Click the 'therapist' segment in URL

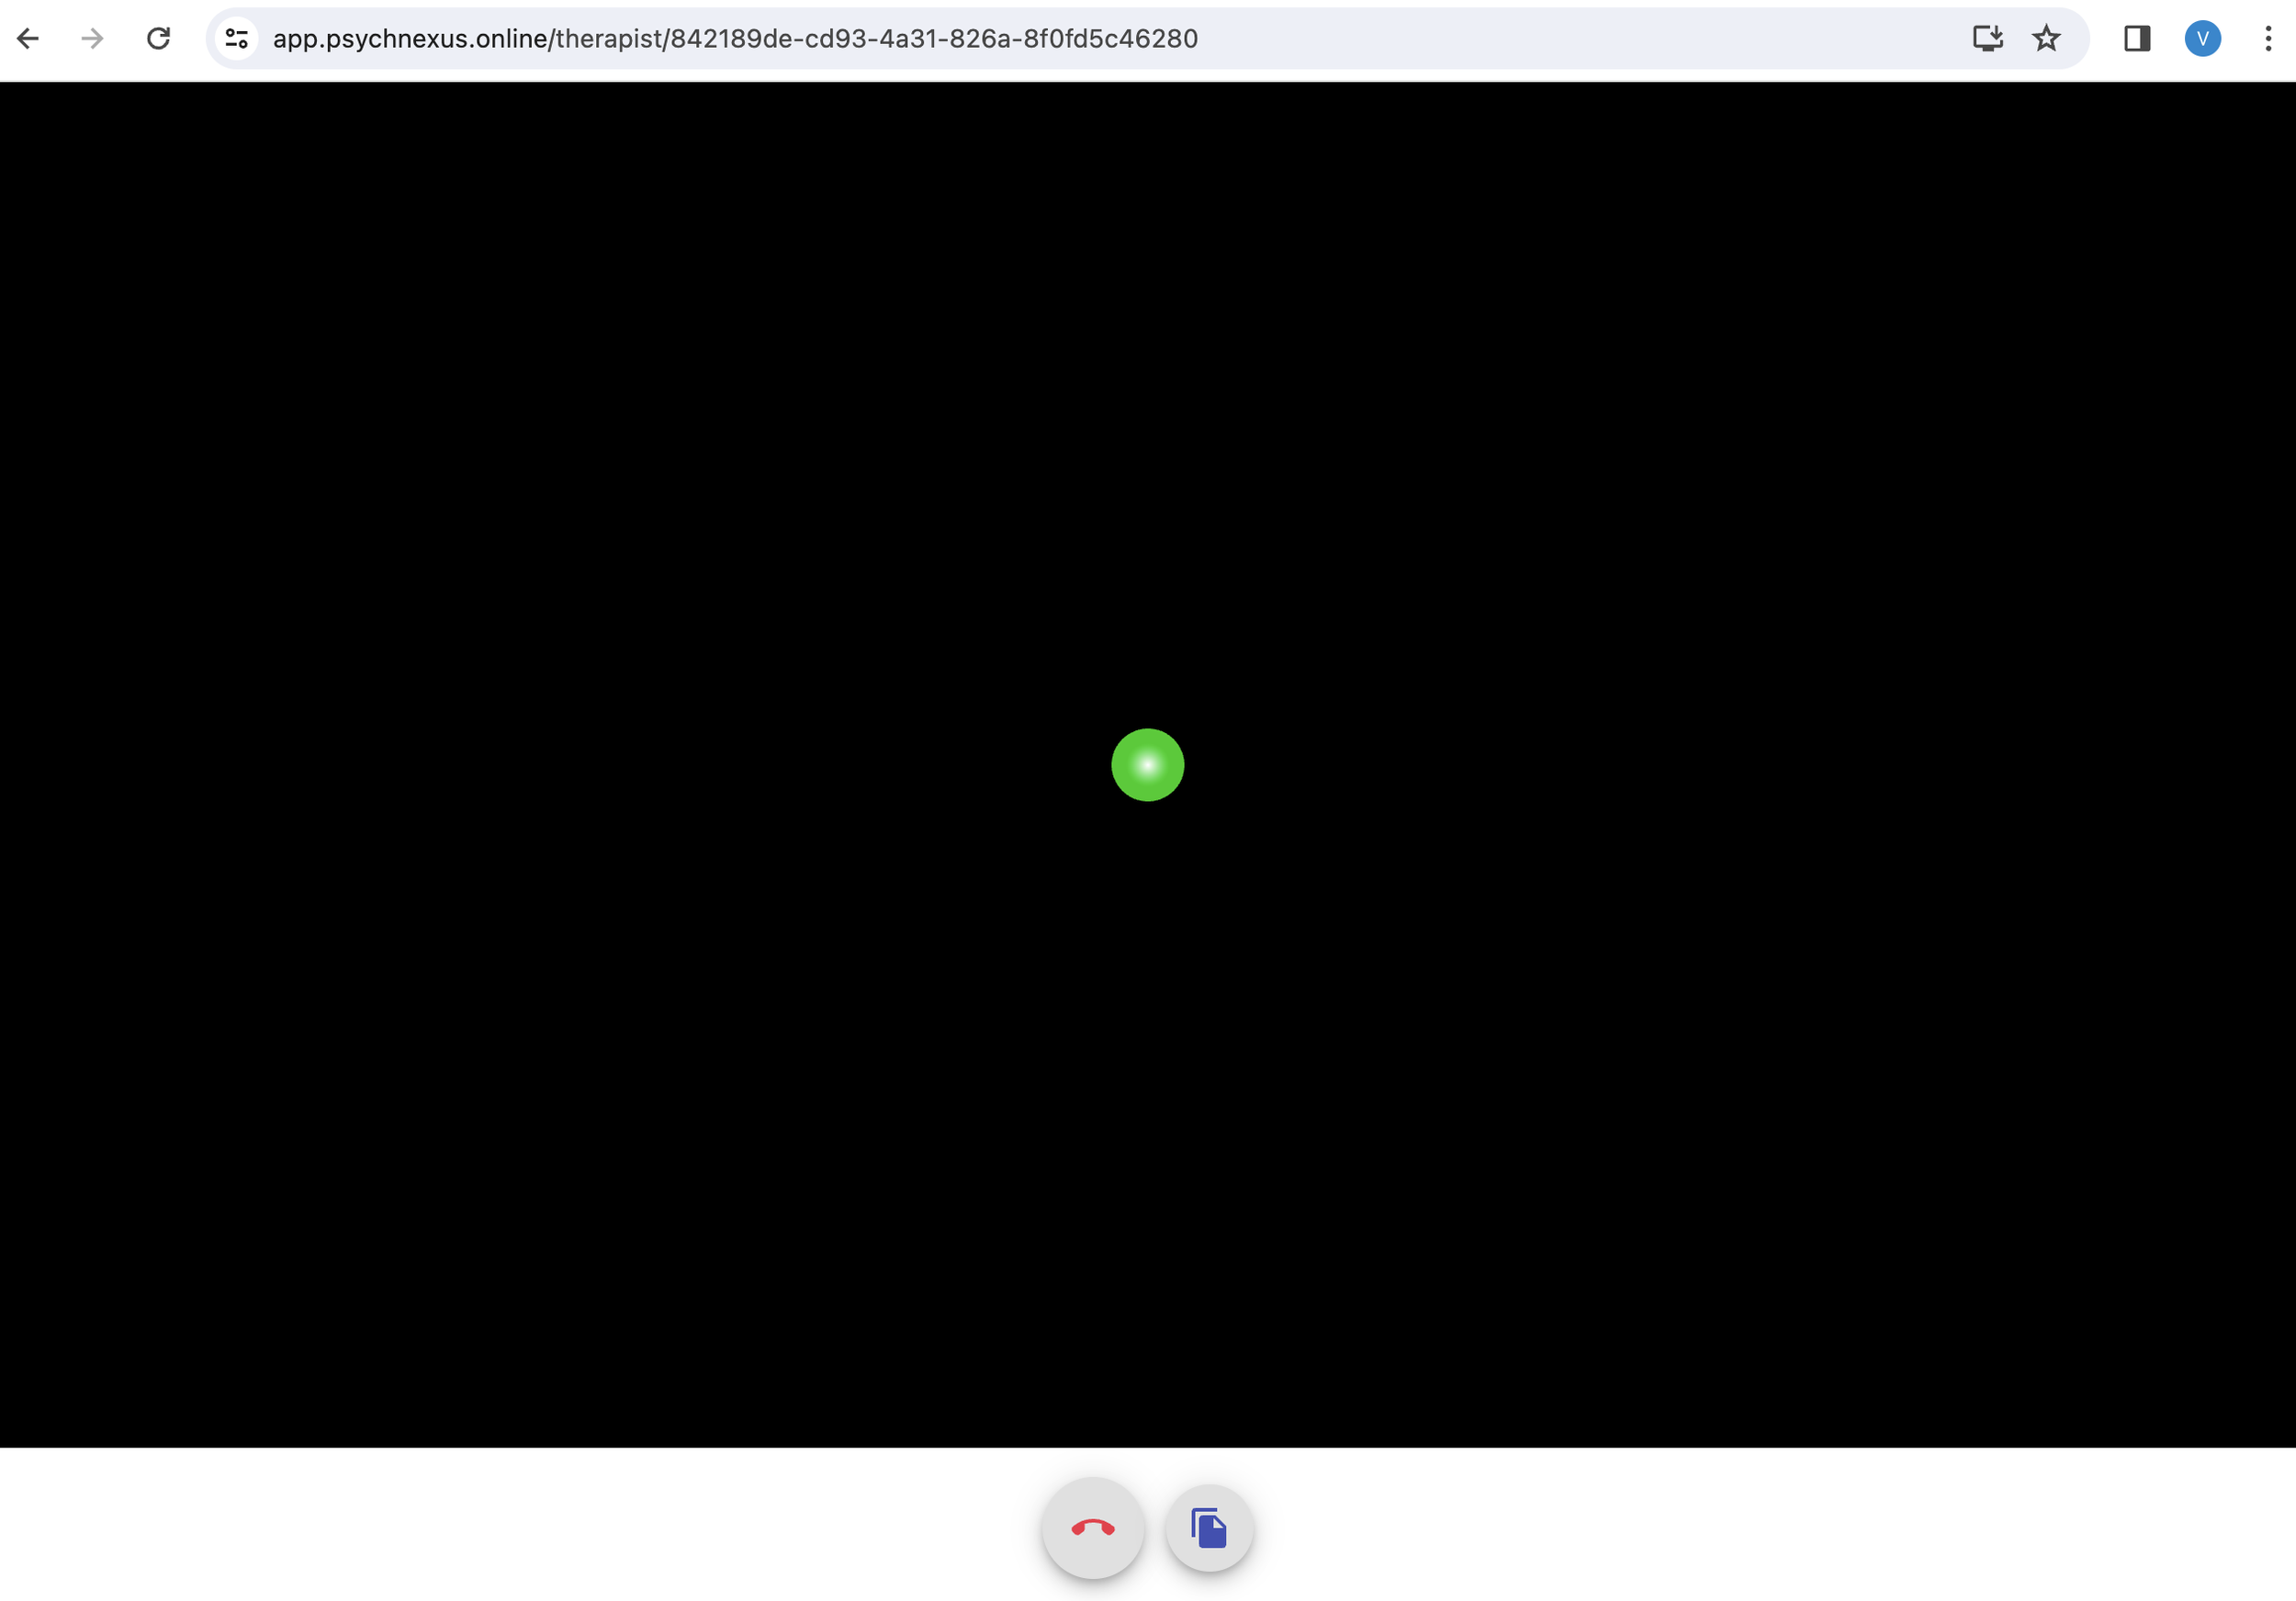(609, 38)
